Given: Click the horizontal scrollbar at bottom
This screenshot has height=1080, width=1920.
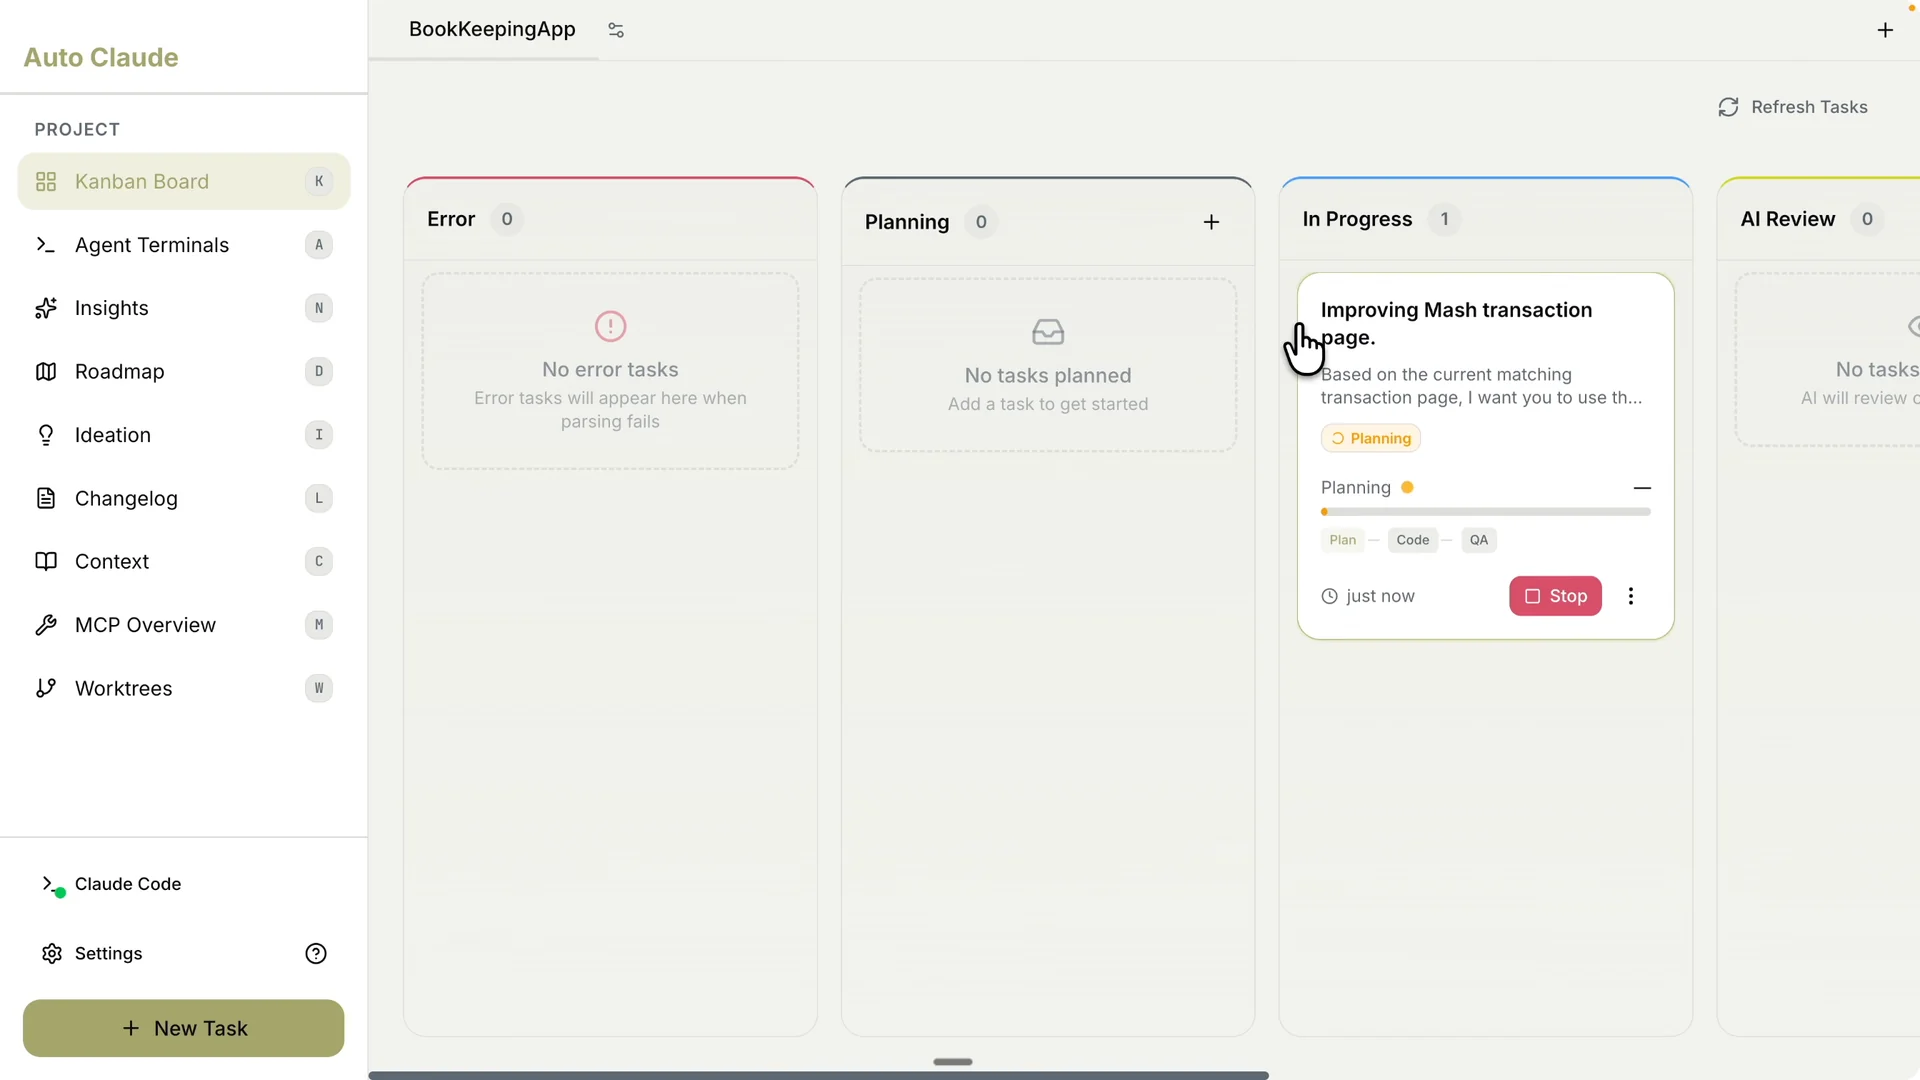Looking at the screenshot, I should 819,1075.
